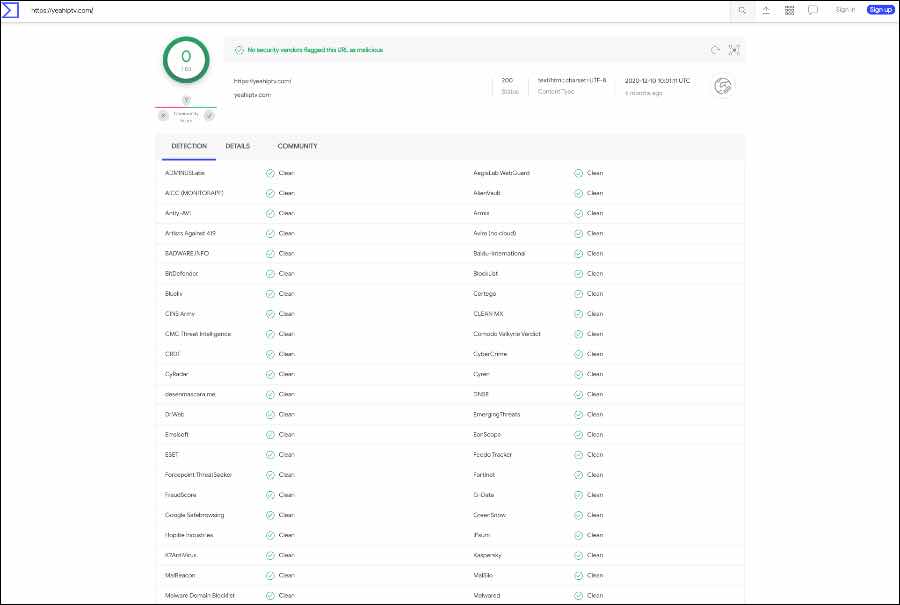The width and height of the screenshot is (900, 605).
Task: Select the AegisLab WebGuard vendor name
Action: (x=501, y=173)
